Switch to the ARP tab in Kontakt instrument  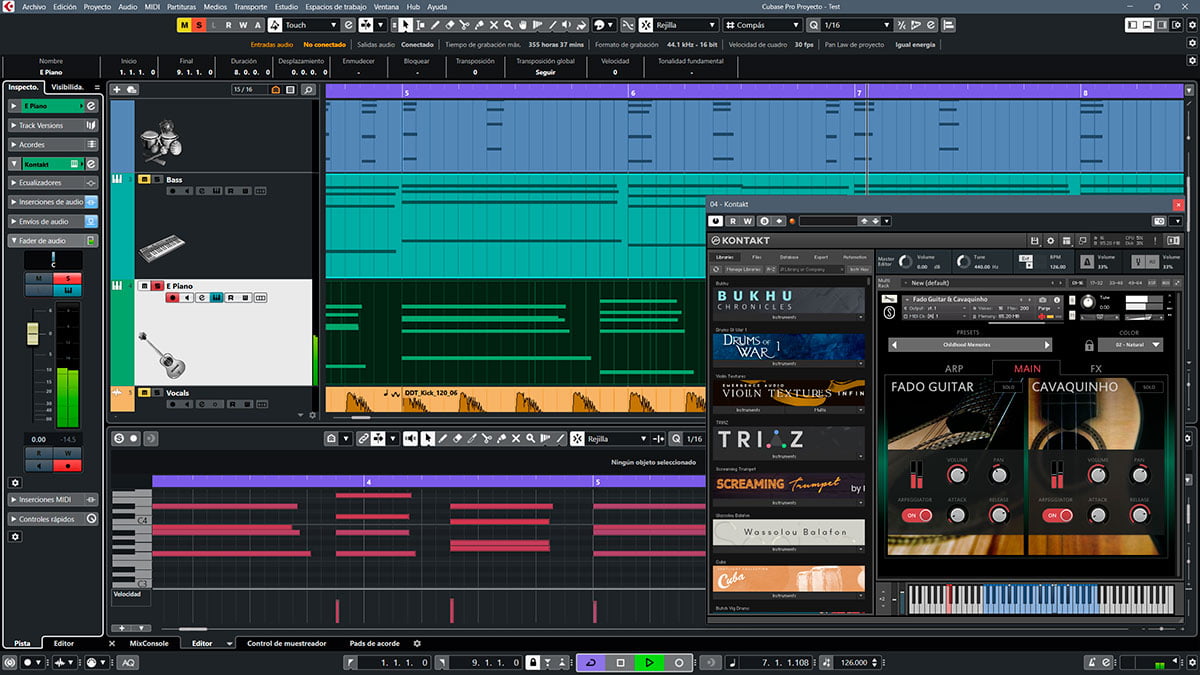953,368
